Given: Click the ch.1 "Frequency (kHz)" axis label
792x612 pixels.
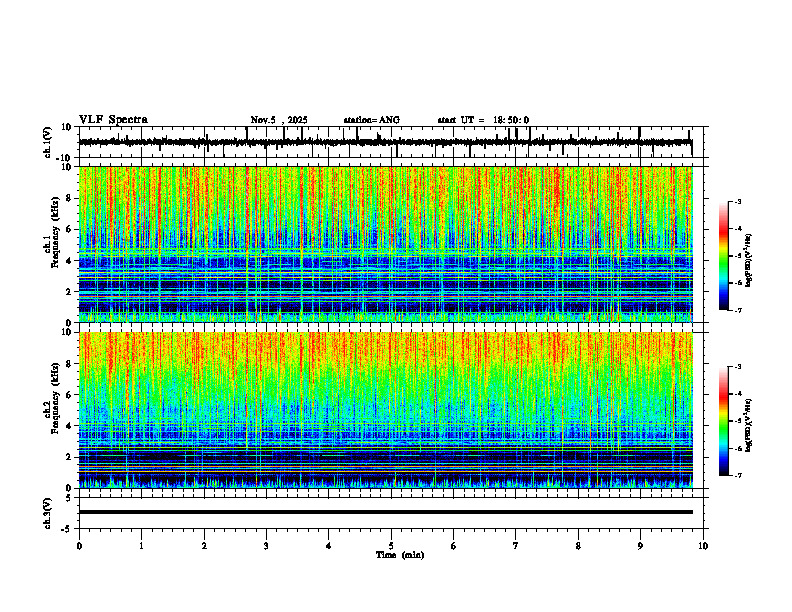Looking at the screenshot, I should pos(55,232).
